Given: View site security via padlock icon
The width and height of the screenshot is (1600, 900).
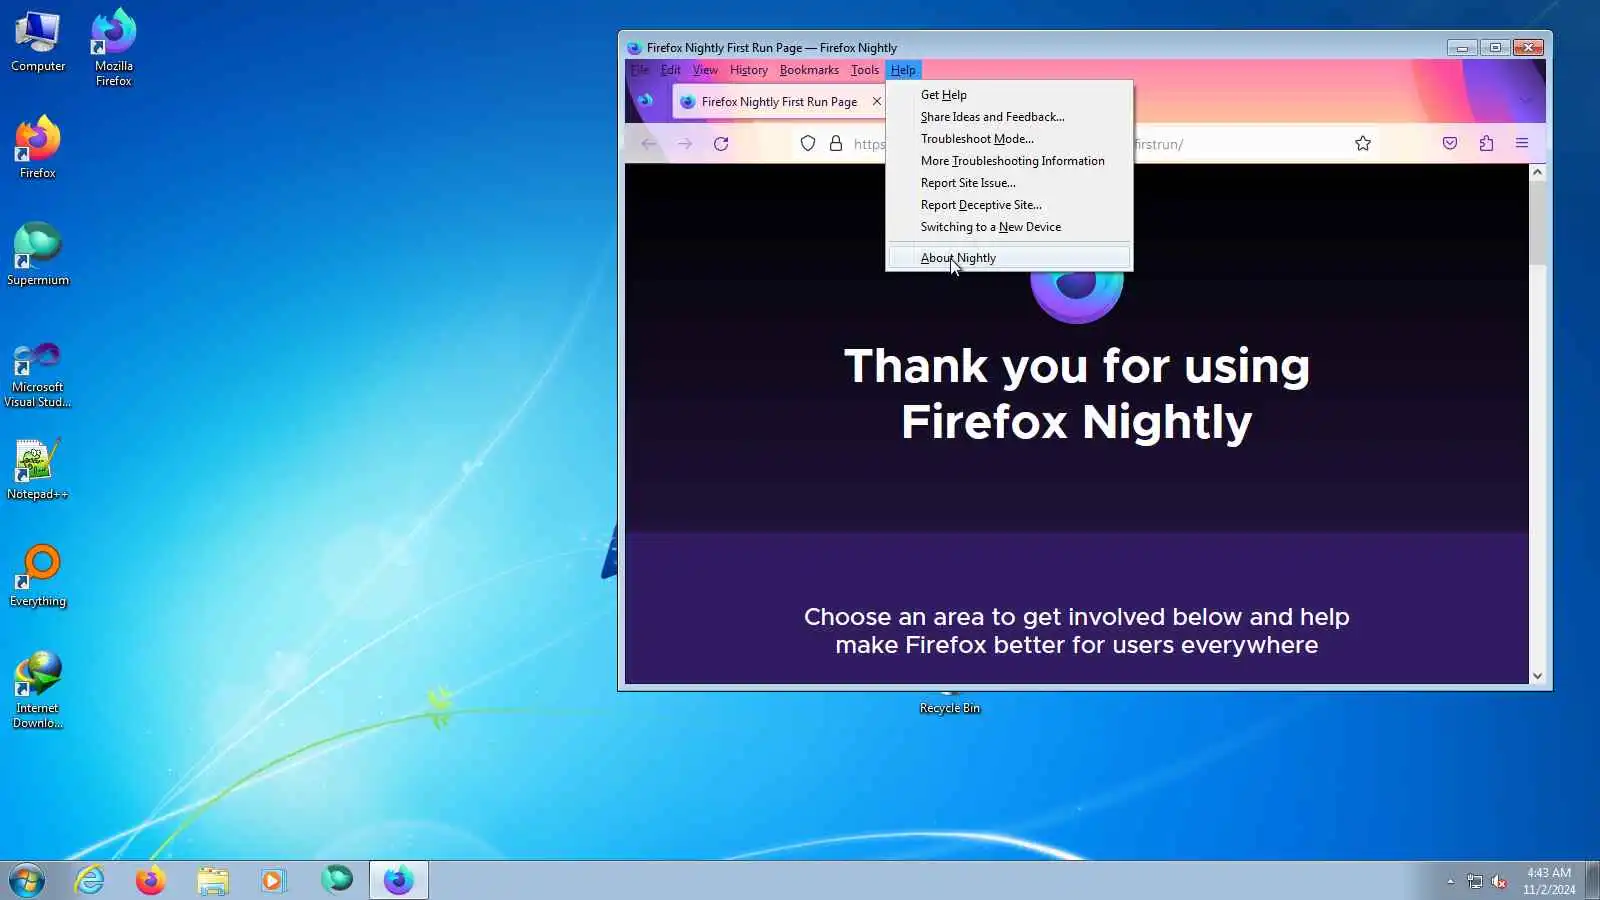Looking at the screenshot, I should coord(836,144).
